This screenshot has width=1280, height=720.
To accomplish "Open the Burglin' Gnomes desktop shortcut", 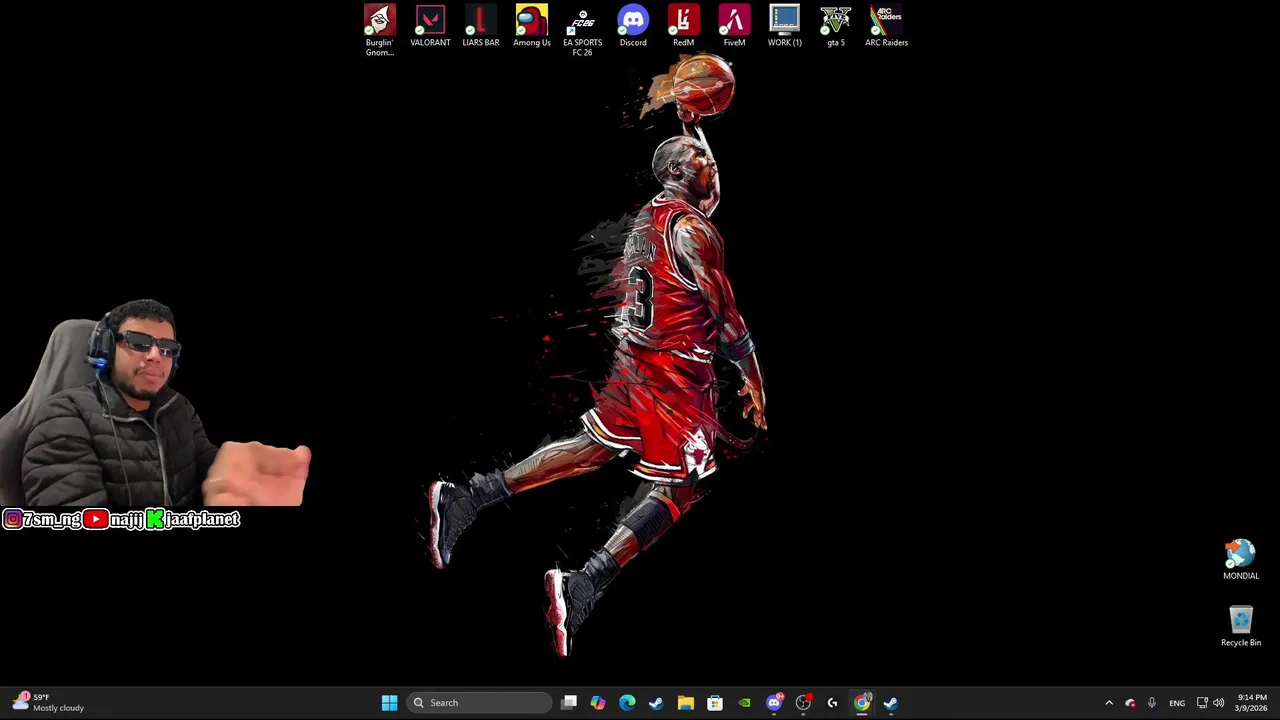I will [379, 30].
